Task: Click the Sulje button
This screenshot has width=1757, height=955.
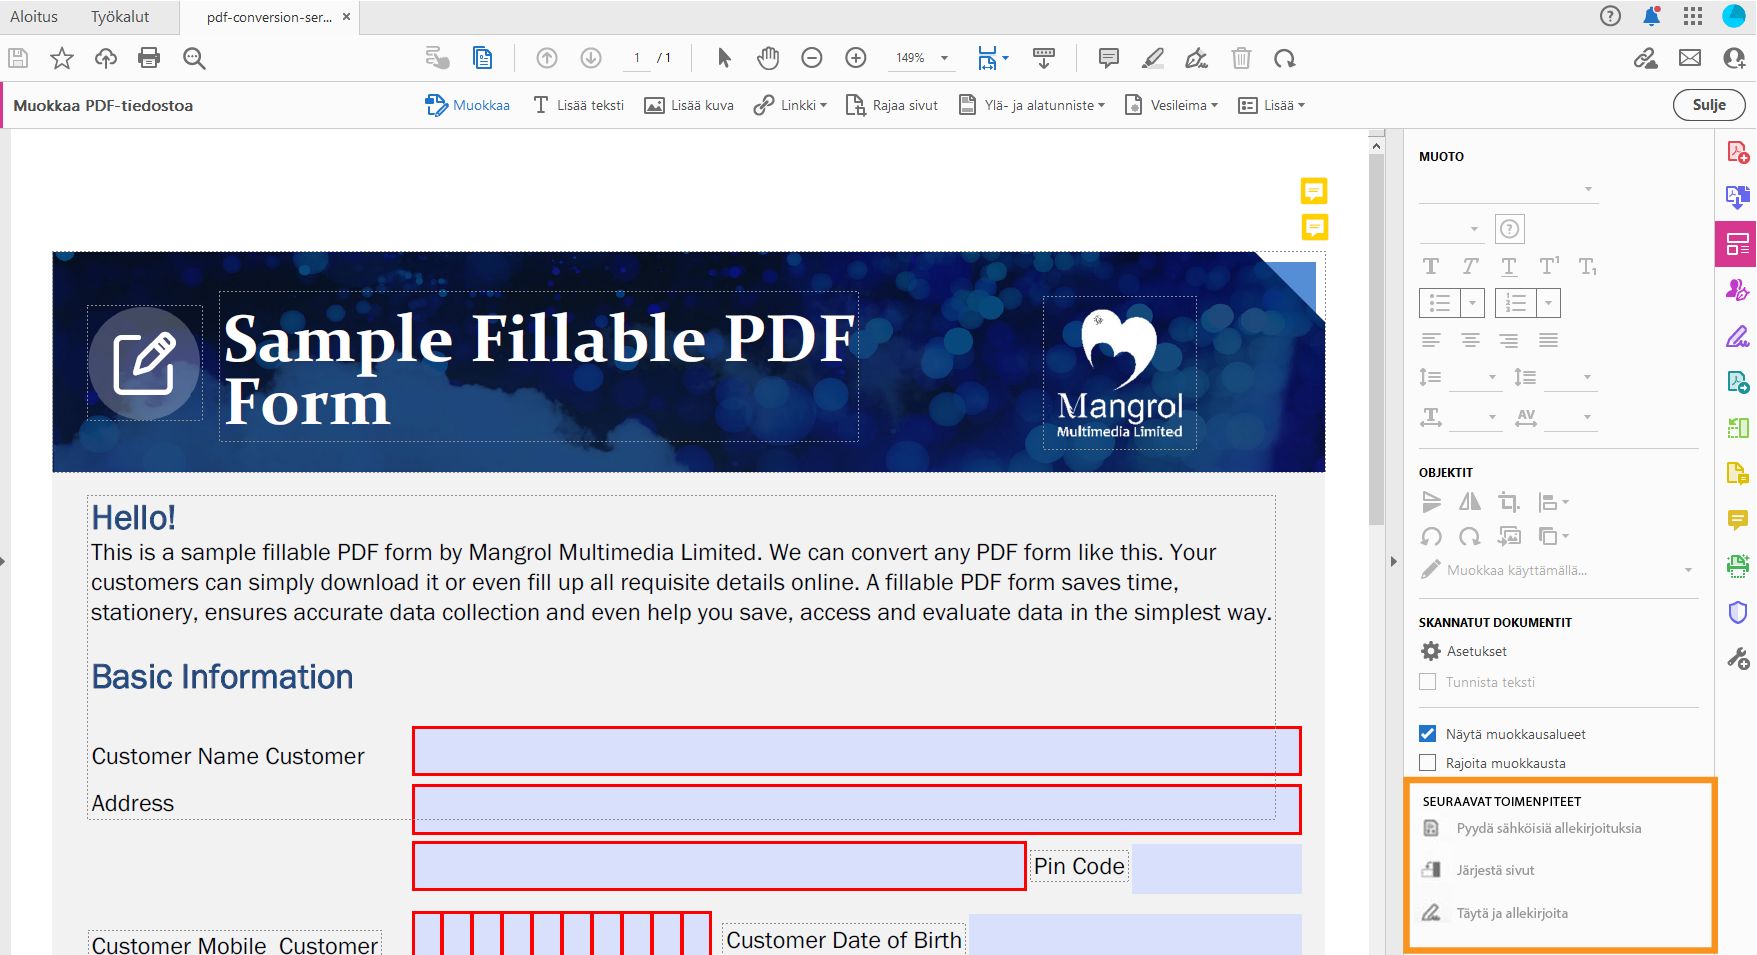Action: click(1709, 105)
